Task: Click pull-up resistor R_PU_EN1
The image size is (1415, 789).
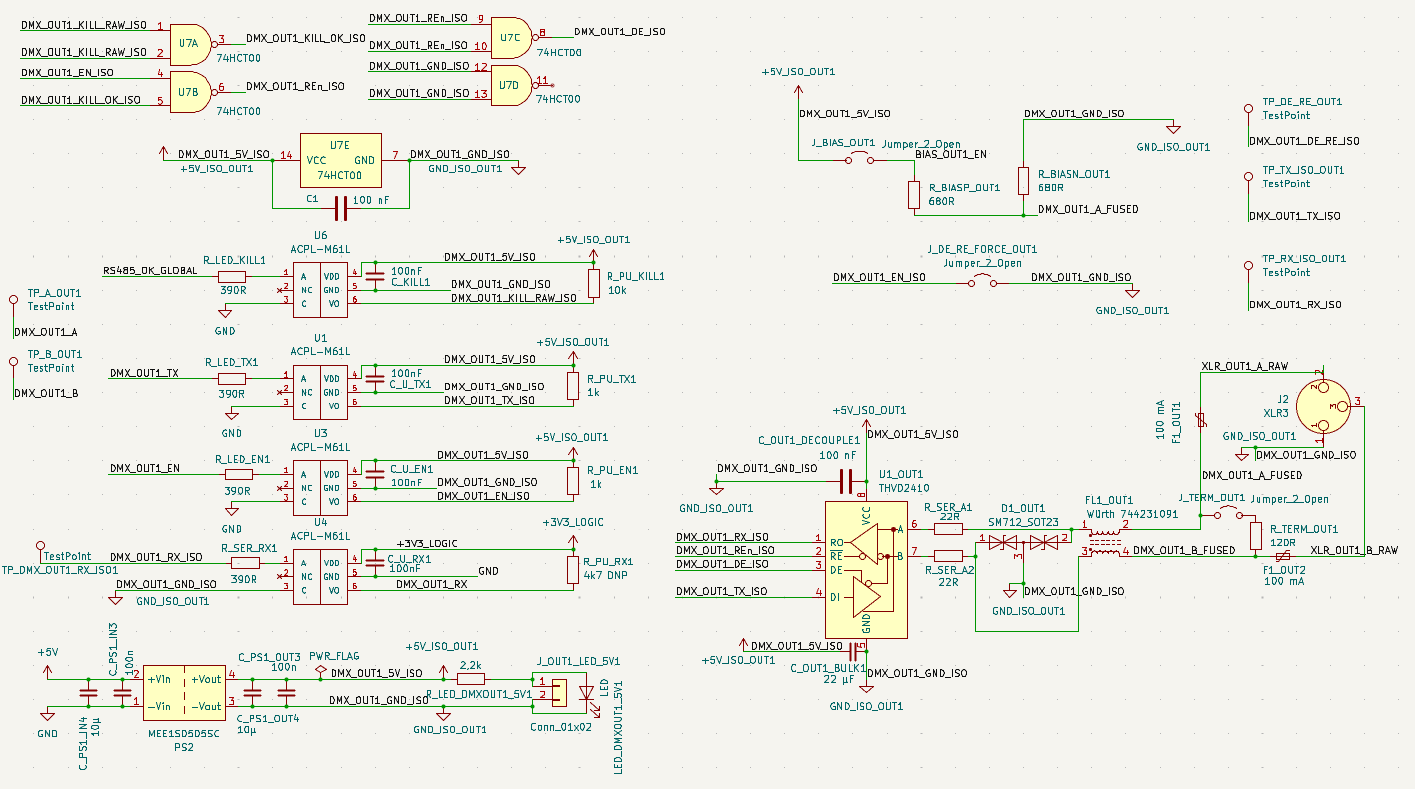Action: [573, 481]
